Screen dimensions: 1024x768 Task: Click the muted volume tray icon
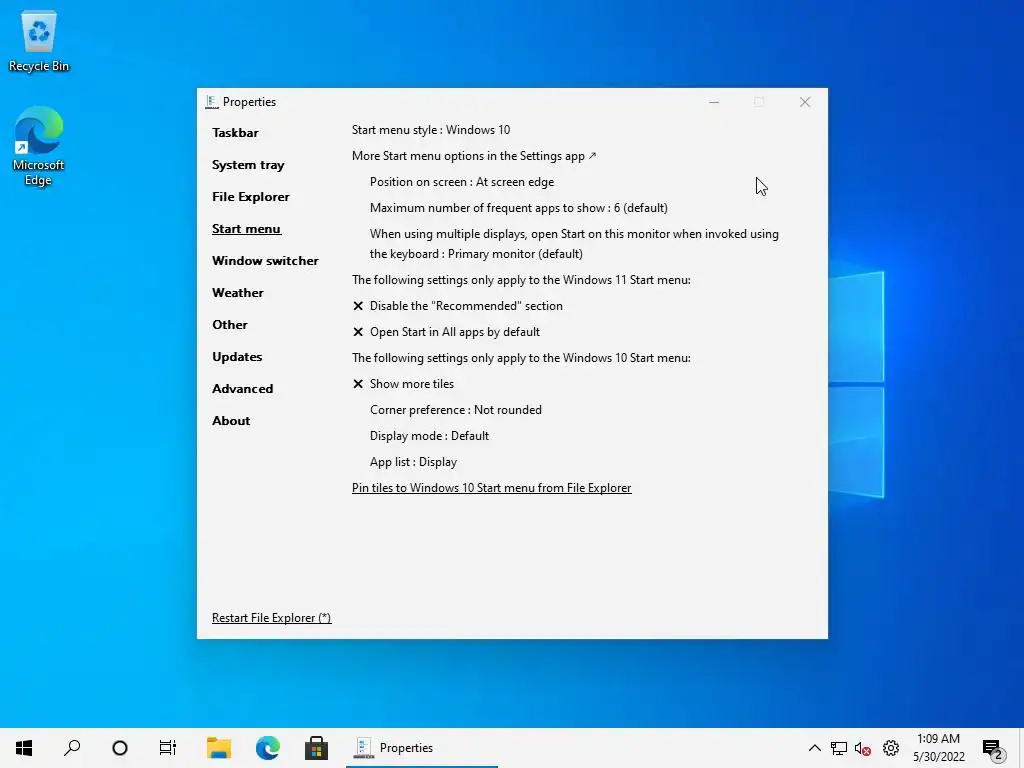tap(863, 748)
